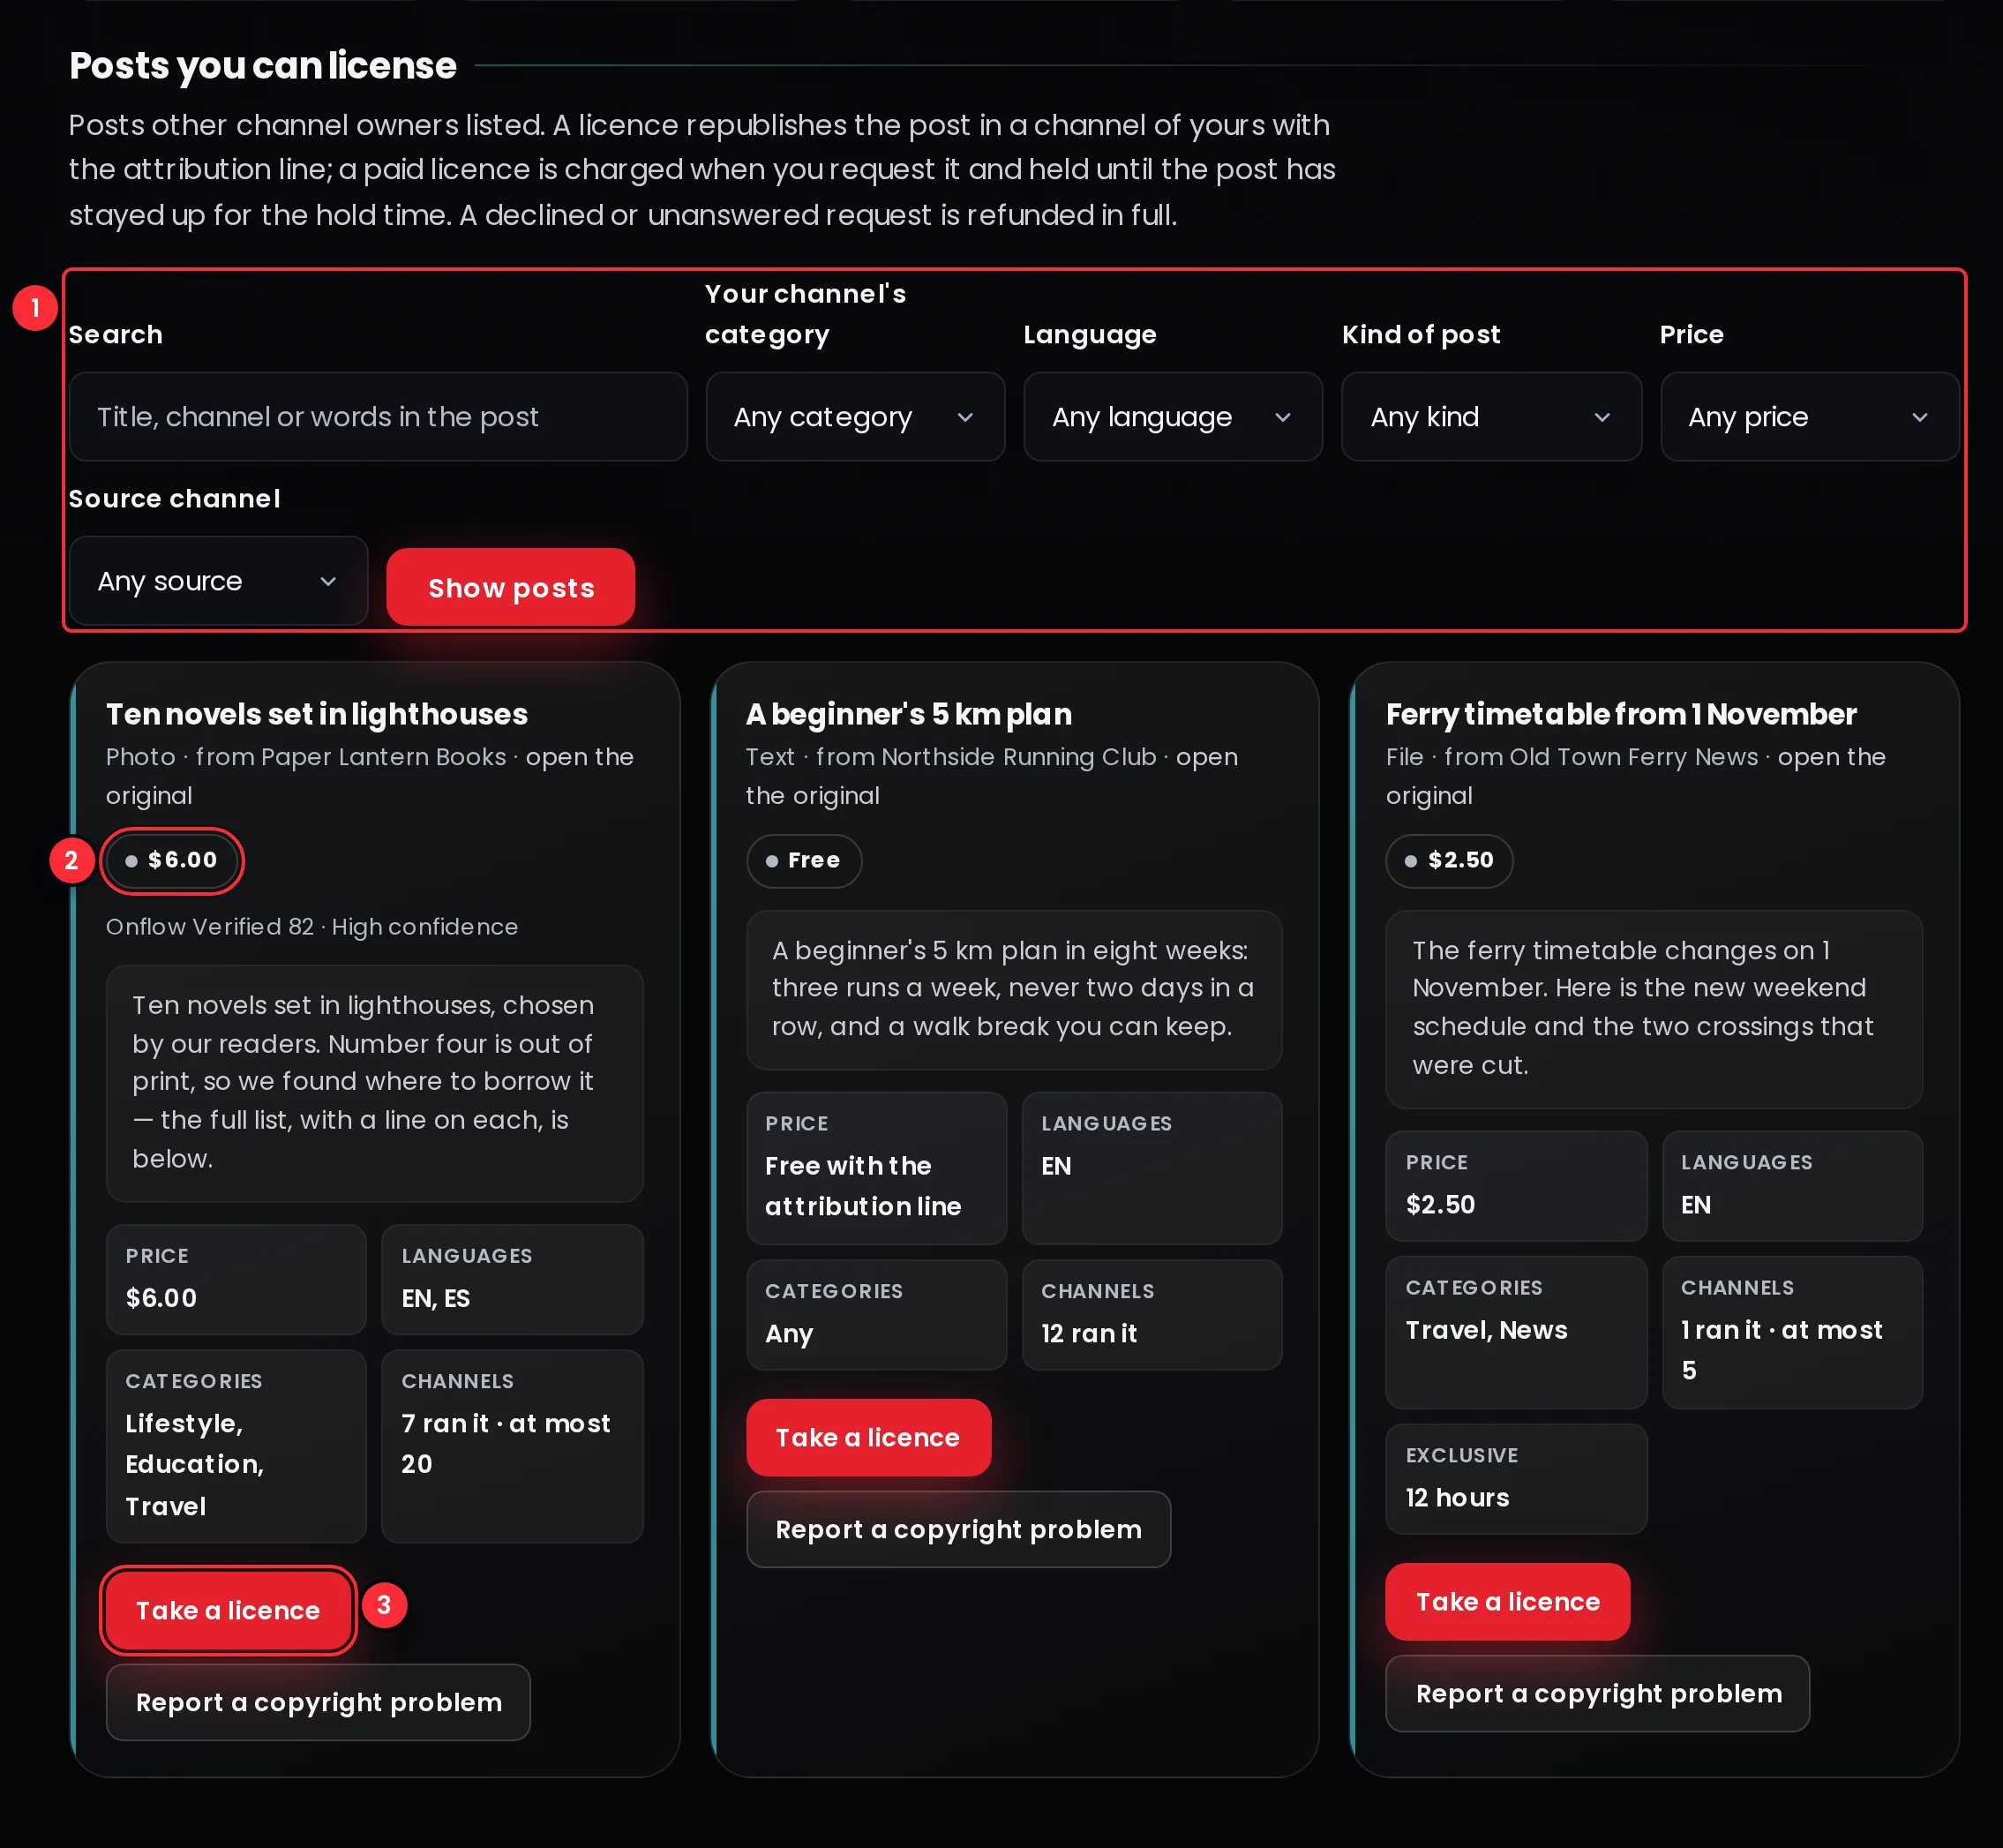
Task: Click the Travel, News categories value
Action: [x=1486, y=1330]
